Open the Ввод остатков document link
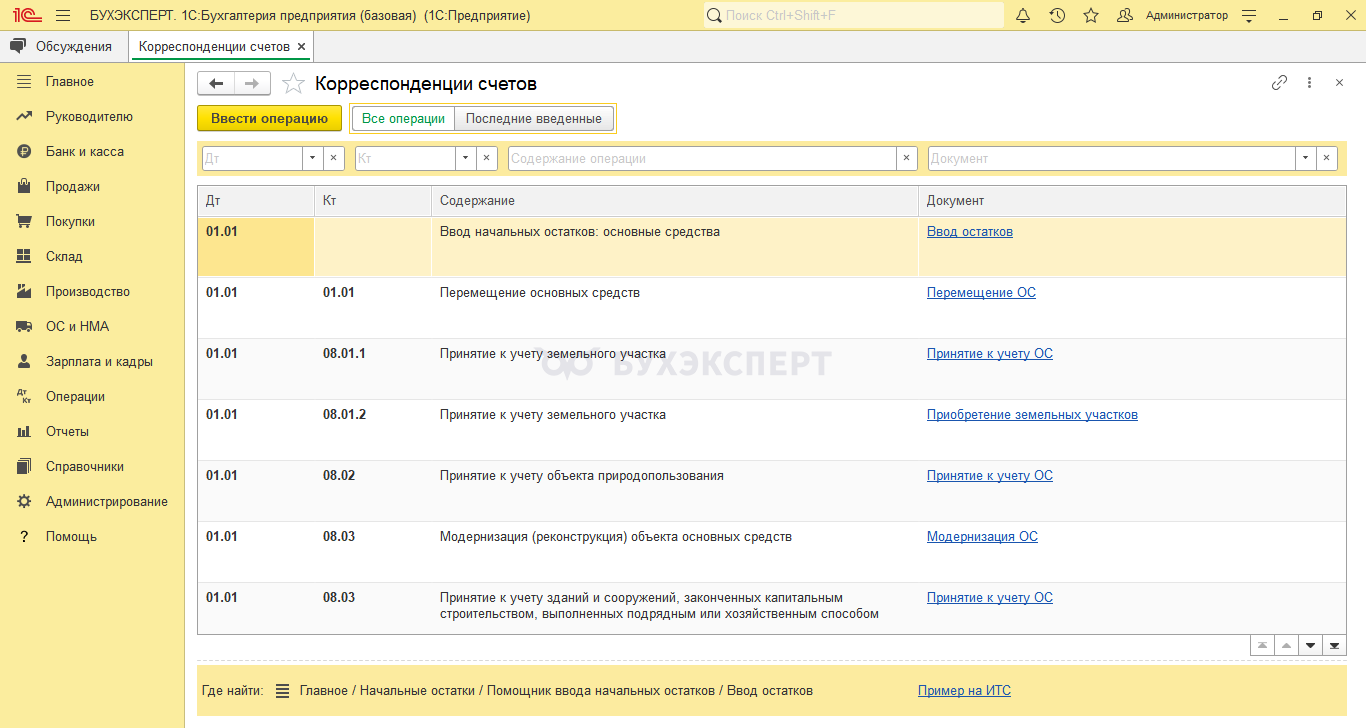 pos(970,231)
